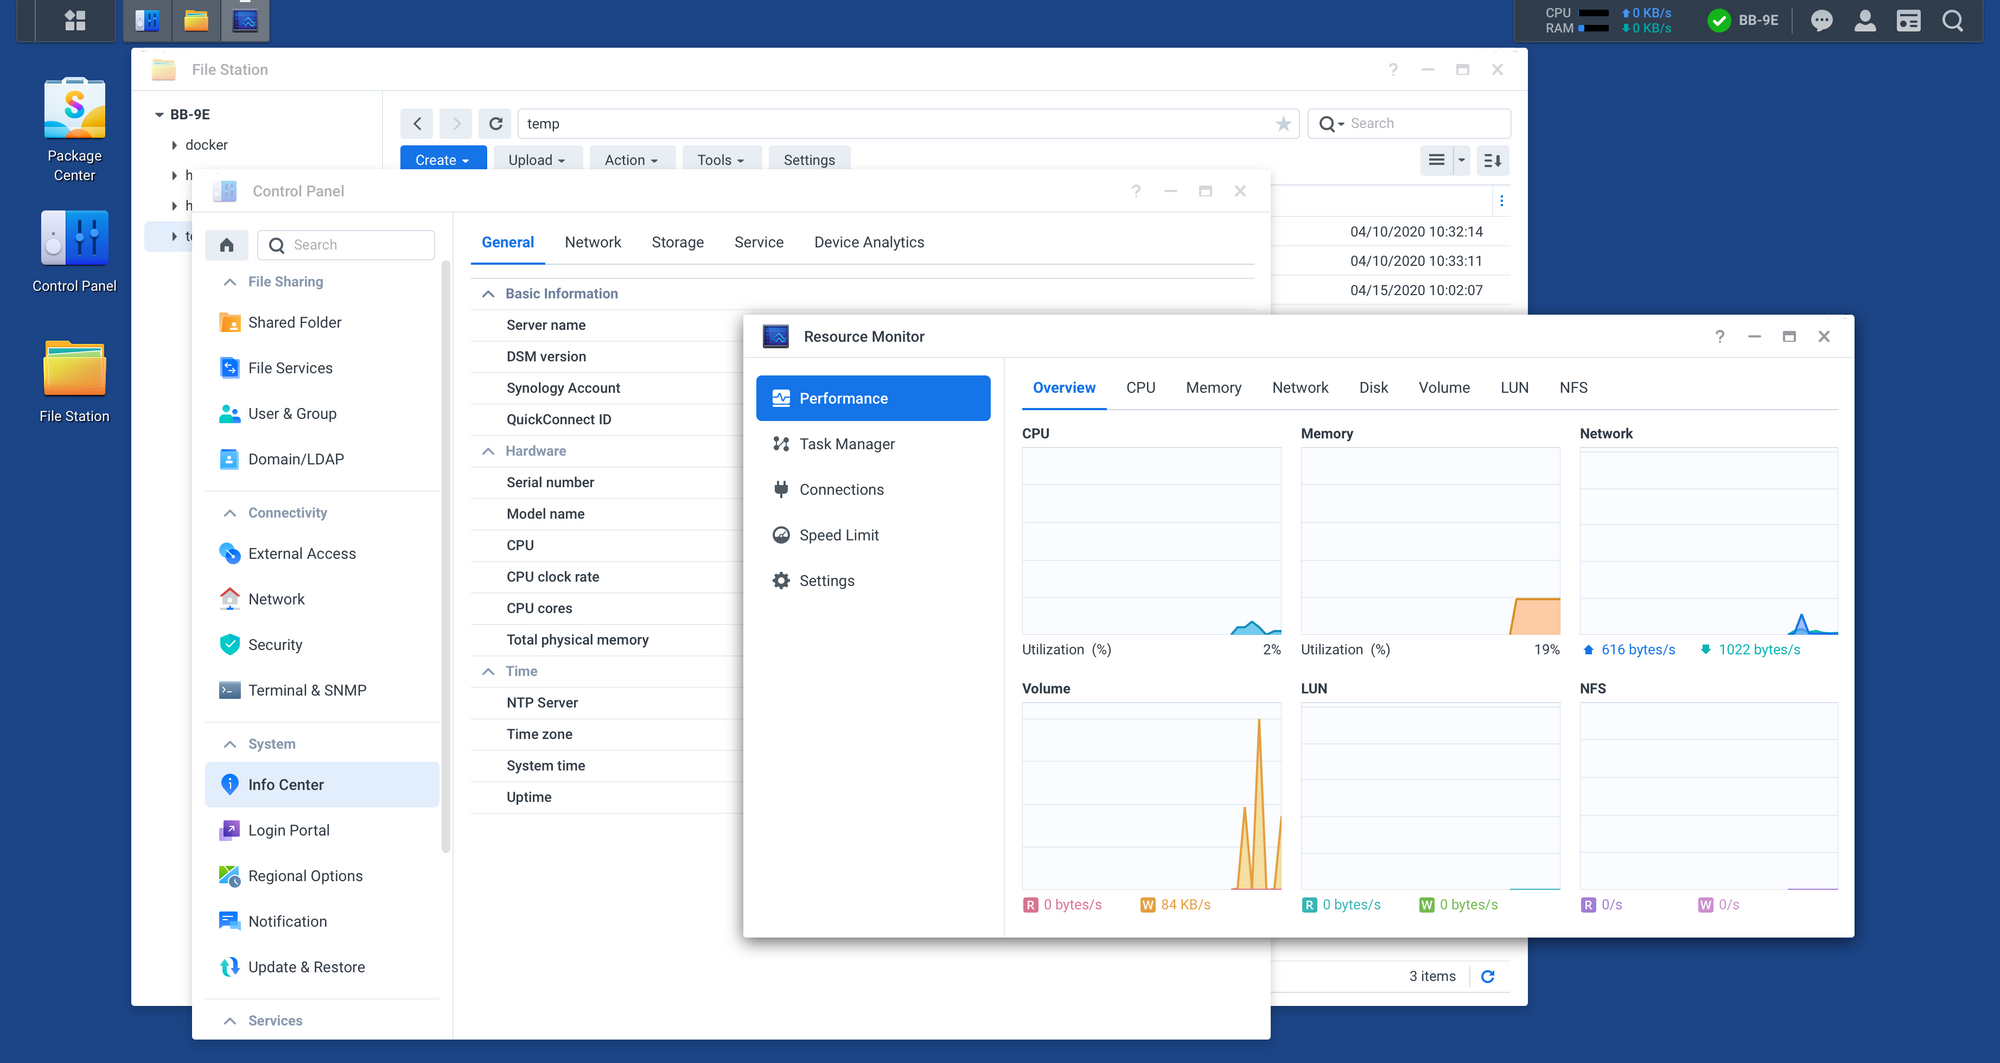The width and height of the screenshot is (2000, 1063).
Task: Open the File Station column options menu
Action: pos(1502,201)
